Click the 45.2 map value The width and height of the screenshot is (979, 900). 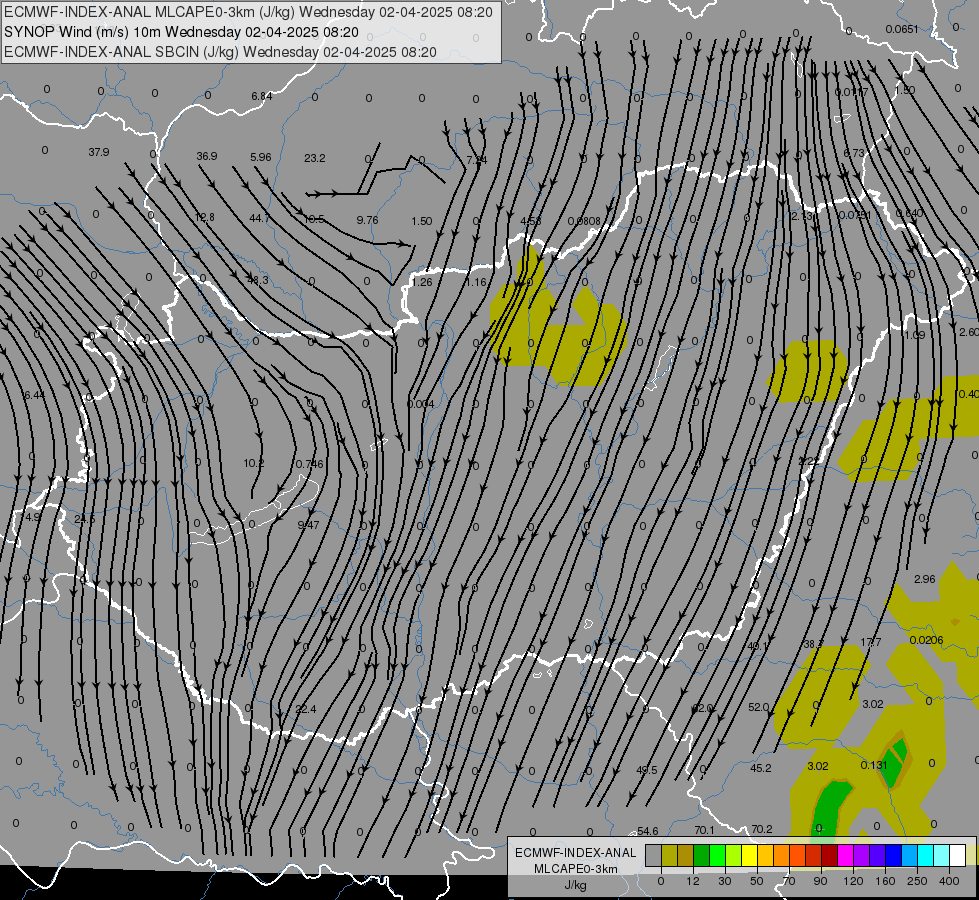(x=760, y=768)
